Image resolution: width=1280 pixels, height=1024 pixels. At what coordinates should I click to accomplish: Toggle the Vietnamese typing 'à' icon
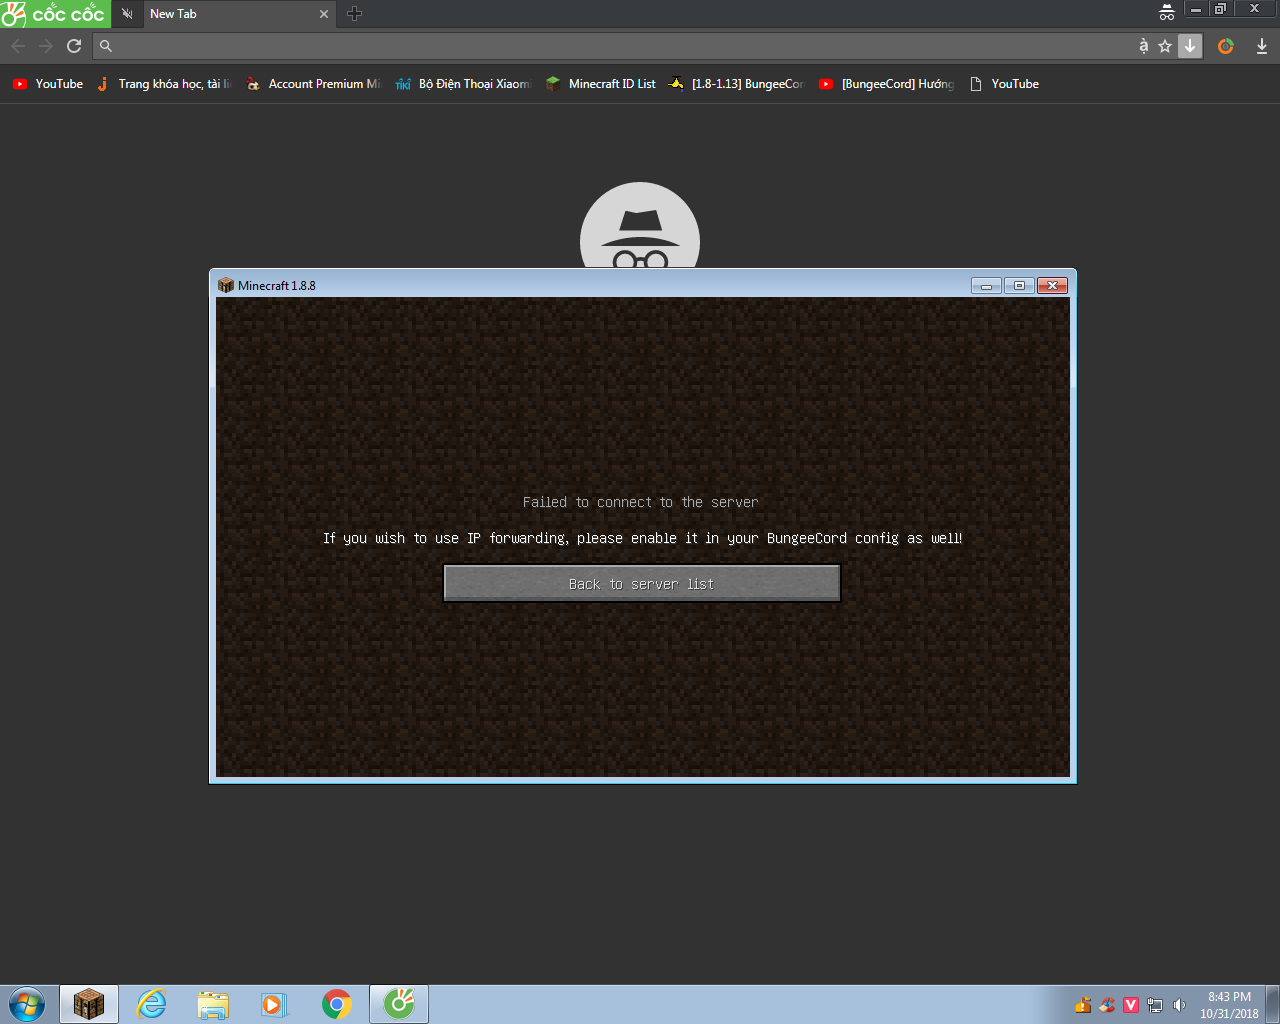[1143, 46]
